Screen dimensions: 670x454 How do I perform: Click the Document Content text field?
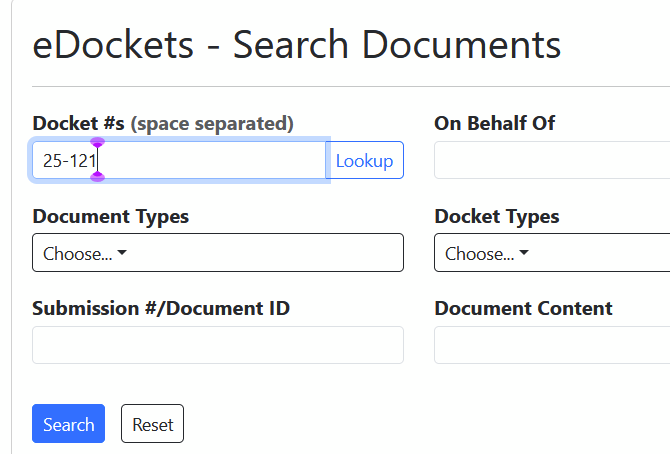click(552, 345)
